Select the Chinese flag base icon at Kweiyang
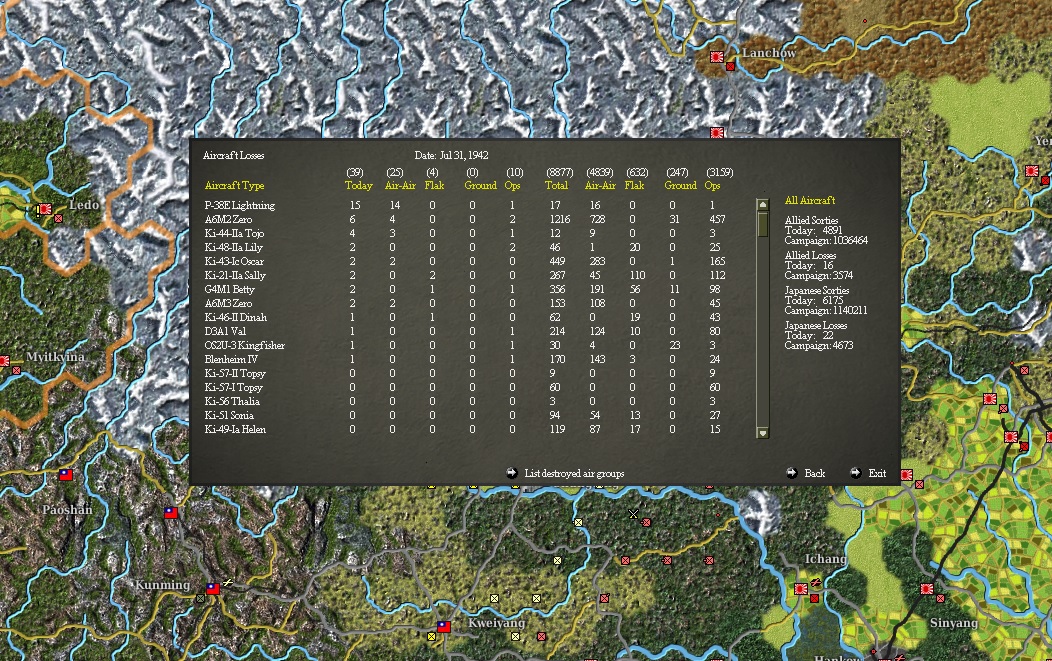The image size is (1052, 661). (443, 626)
